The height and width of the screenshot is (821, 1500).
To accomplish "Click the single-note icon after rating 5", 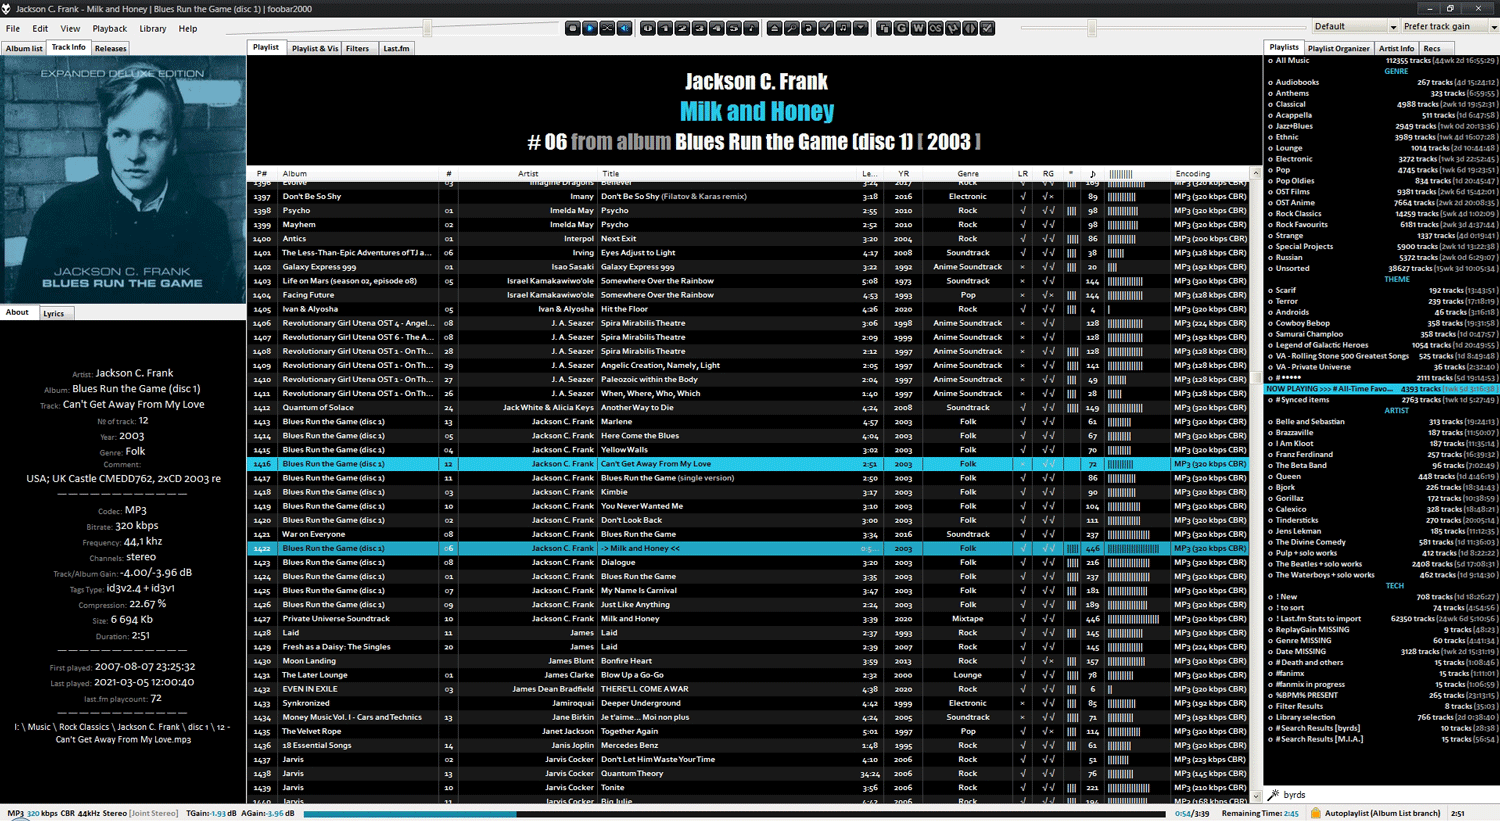I will (750, 28).
